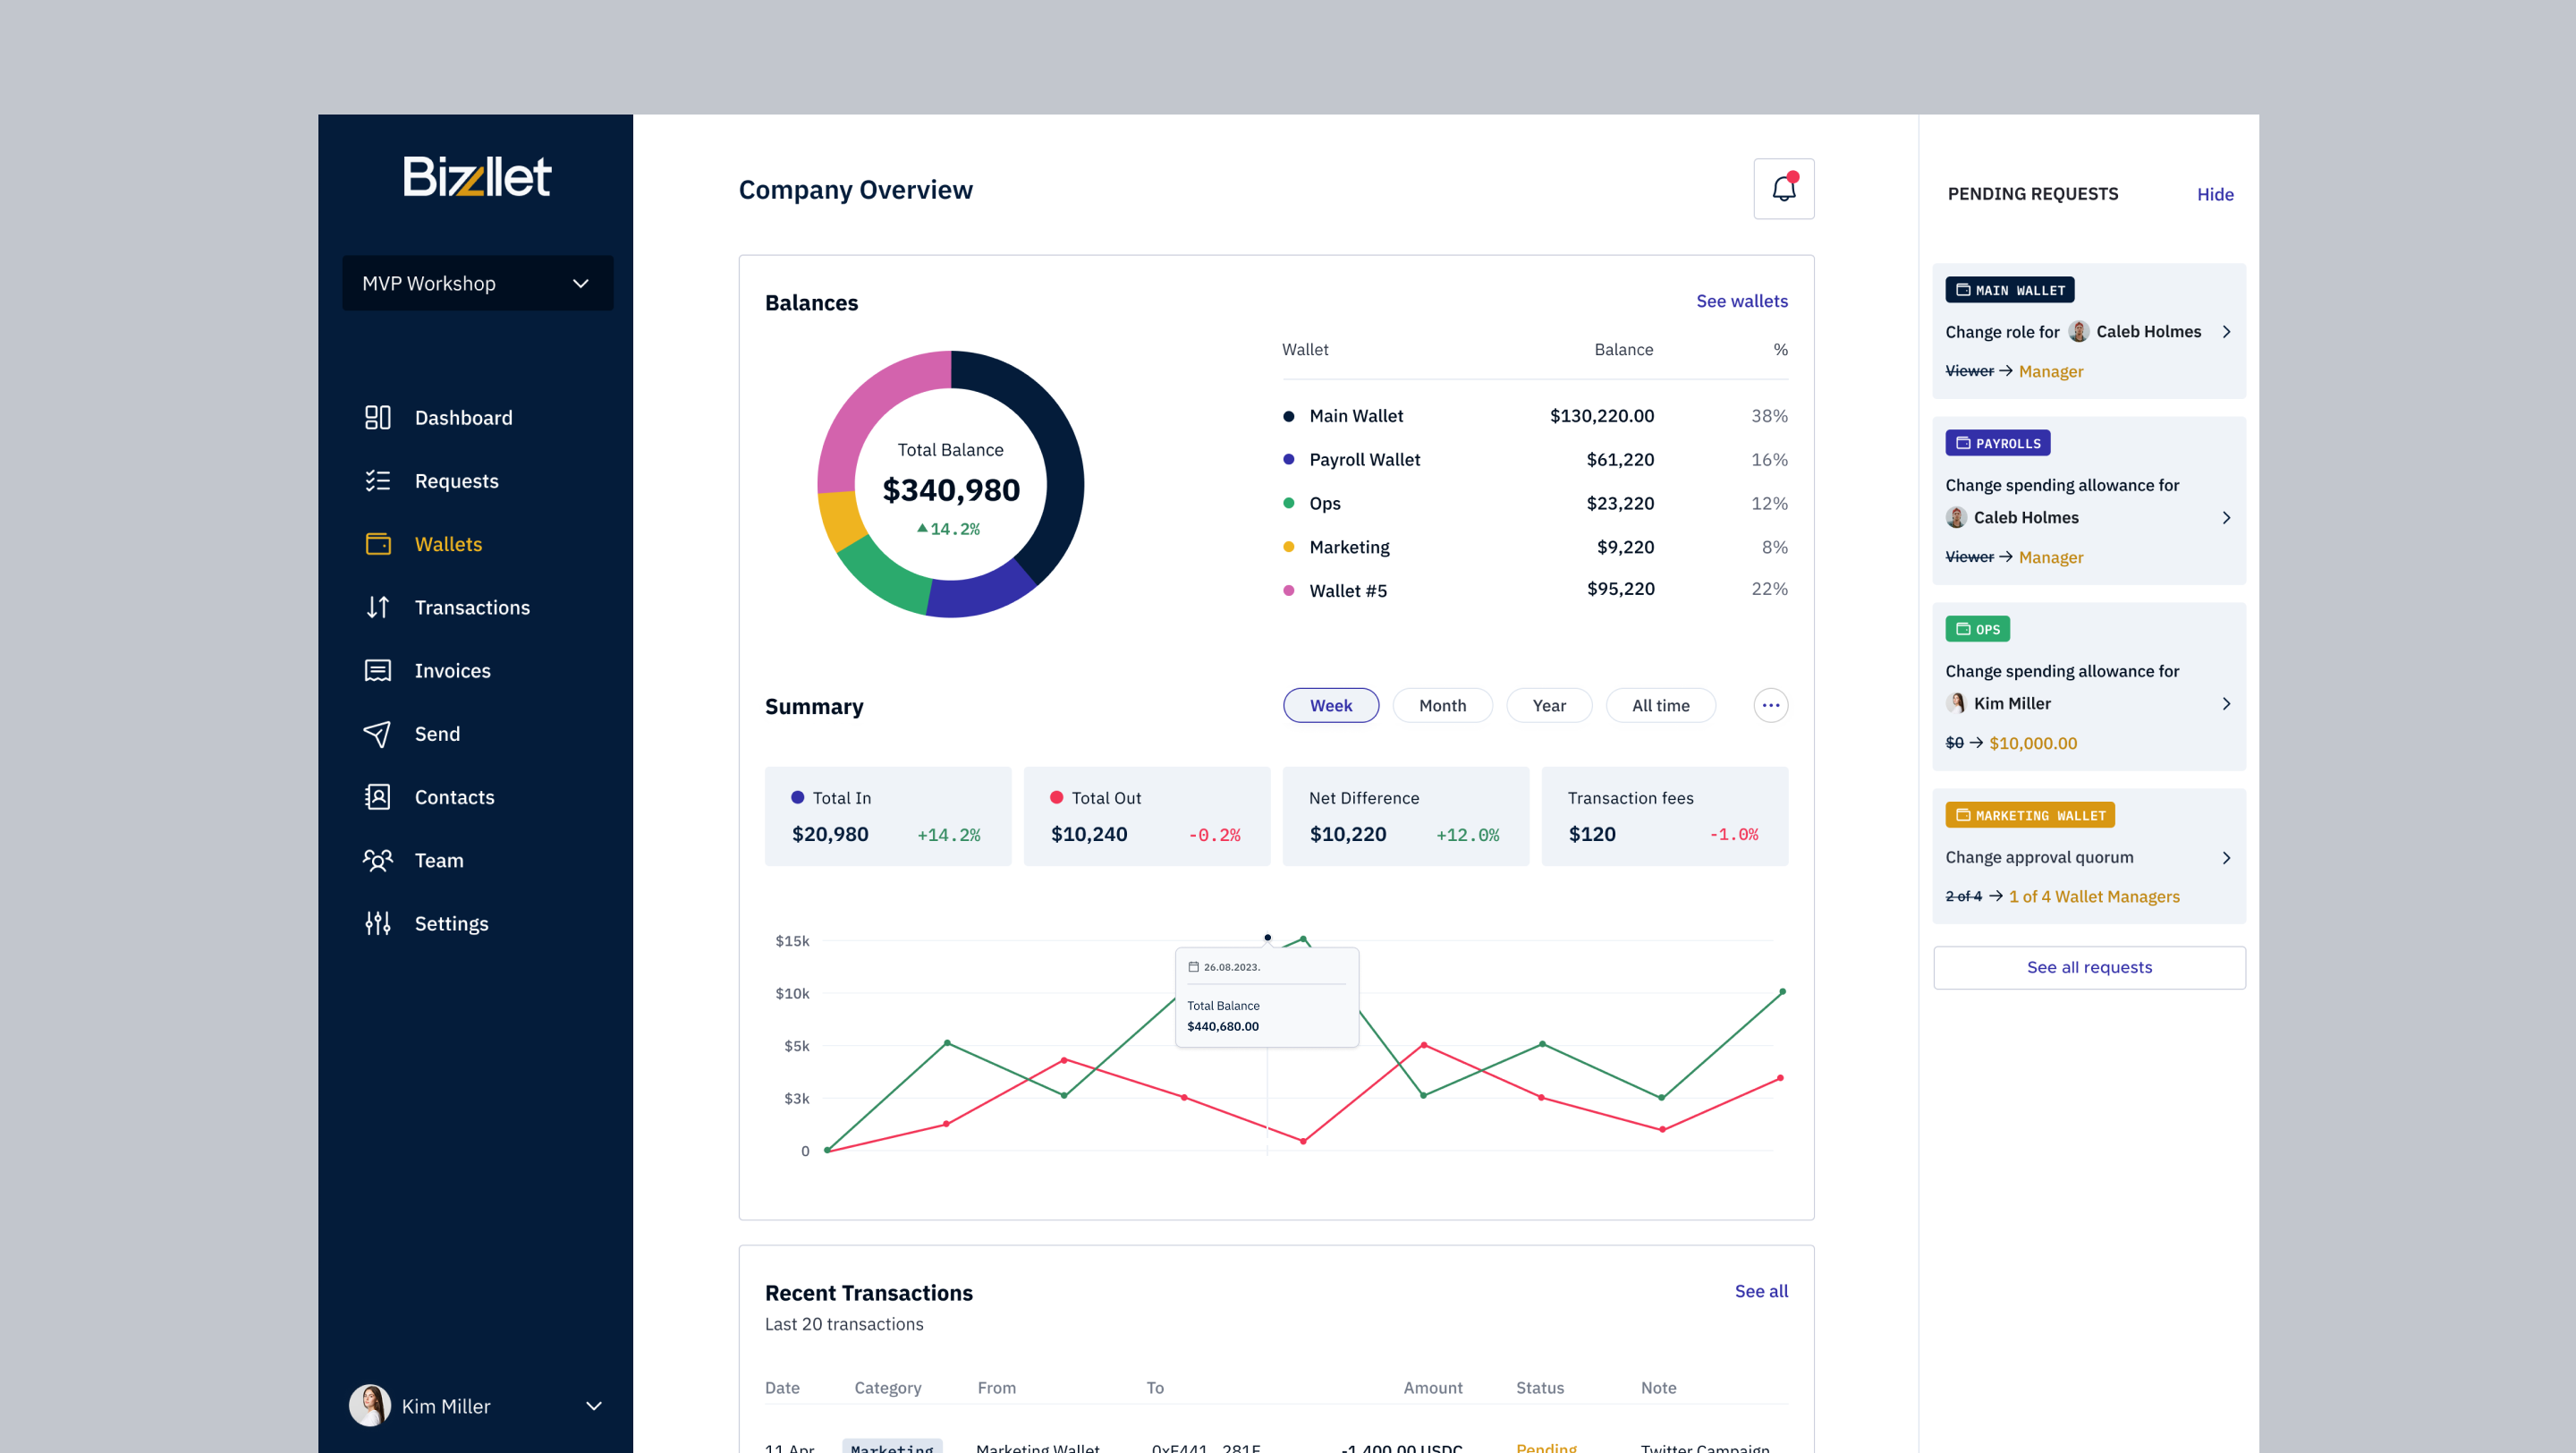The height and width of the screenshot is (1453, 2576).
Task: Click the Net Difference summary card
Action: click(x=1405, y=815)
